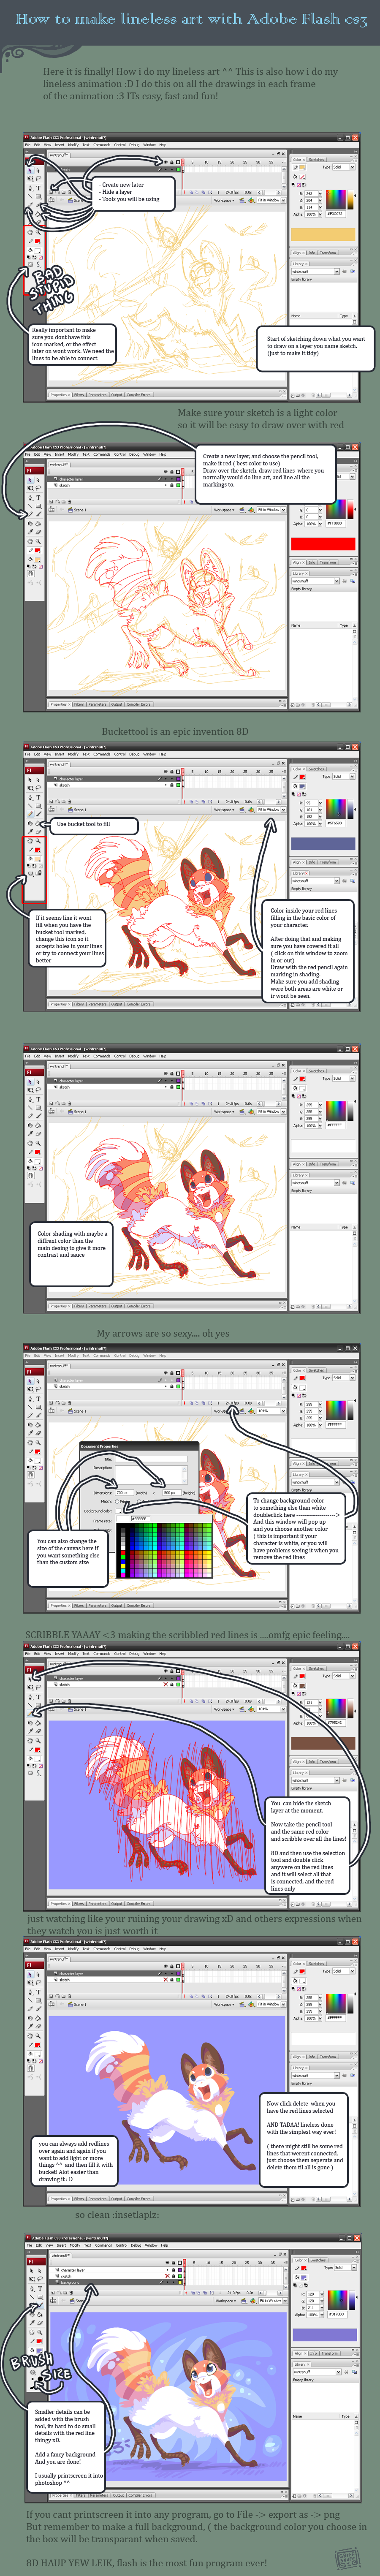
Task: Pick the Eraser tool in the second Flash window
Action: (38, 532)
